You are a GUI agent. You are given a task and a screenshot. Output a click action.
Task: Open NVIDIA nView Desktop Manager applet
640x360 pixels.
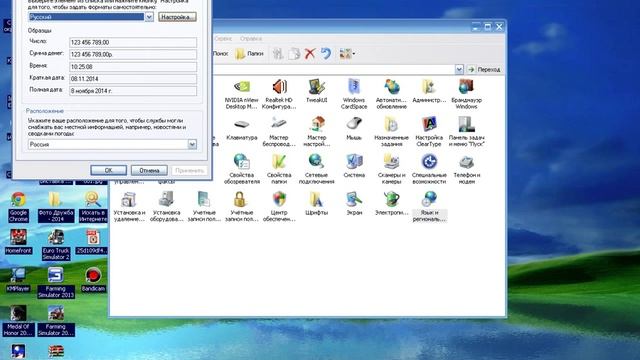pyautogui.click(x=242, y=94)
